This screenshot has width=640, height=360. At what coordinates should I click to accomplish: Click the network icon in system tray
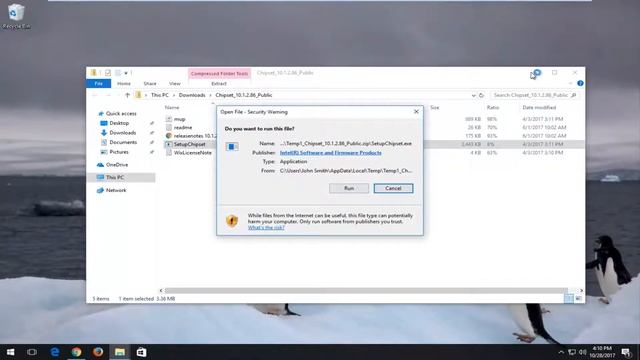coord(572,352)
